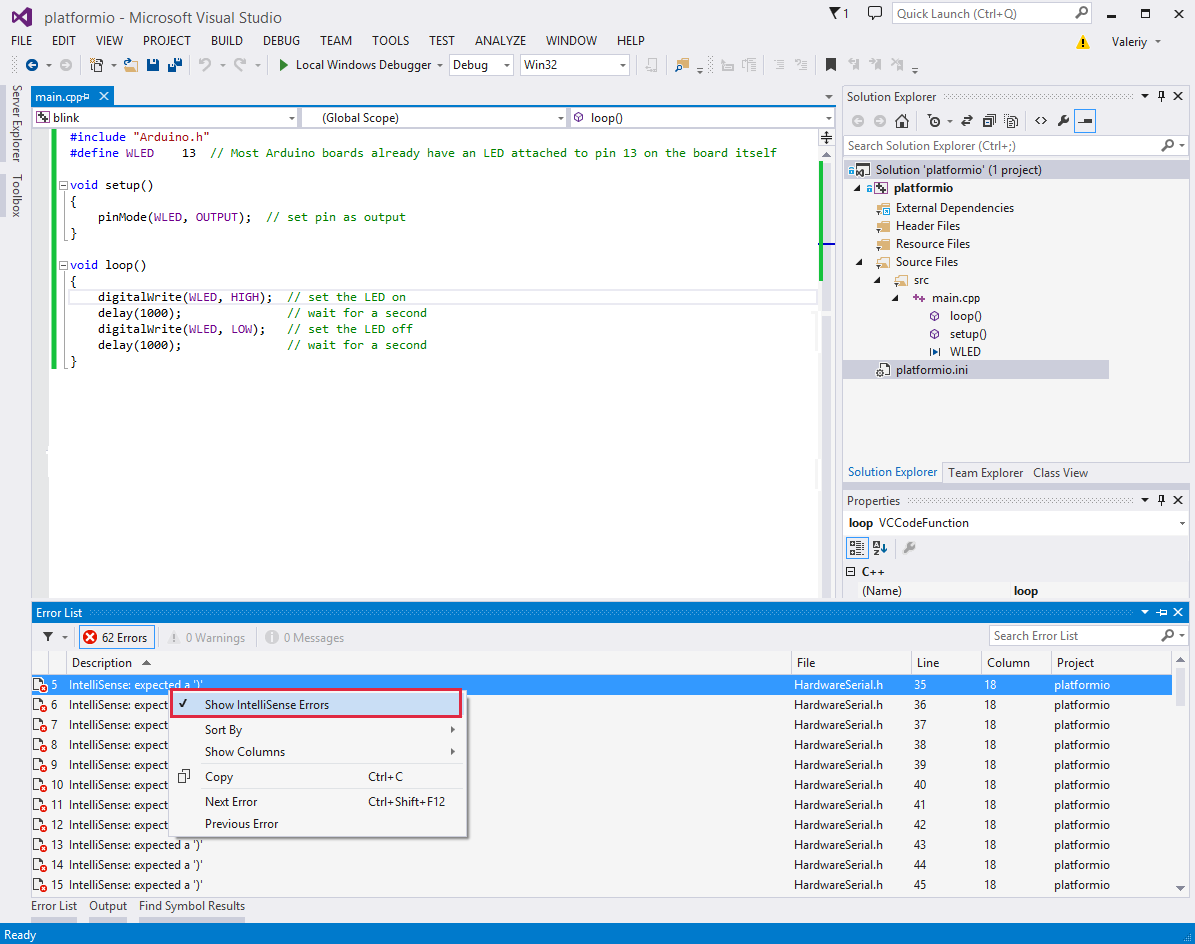This screenshot has height=944, width=1195.
Task: Start Local Windows Debugger
Action: click(356, 65)
